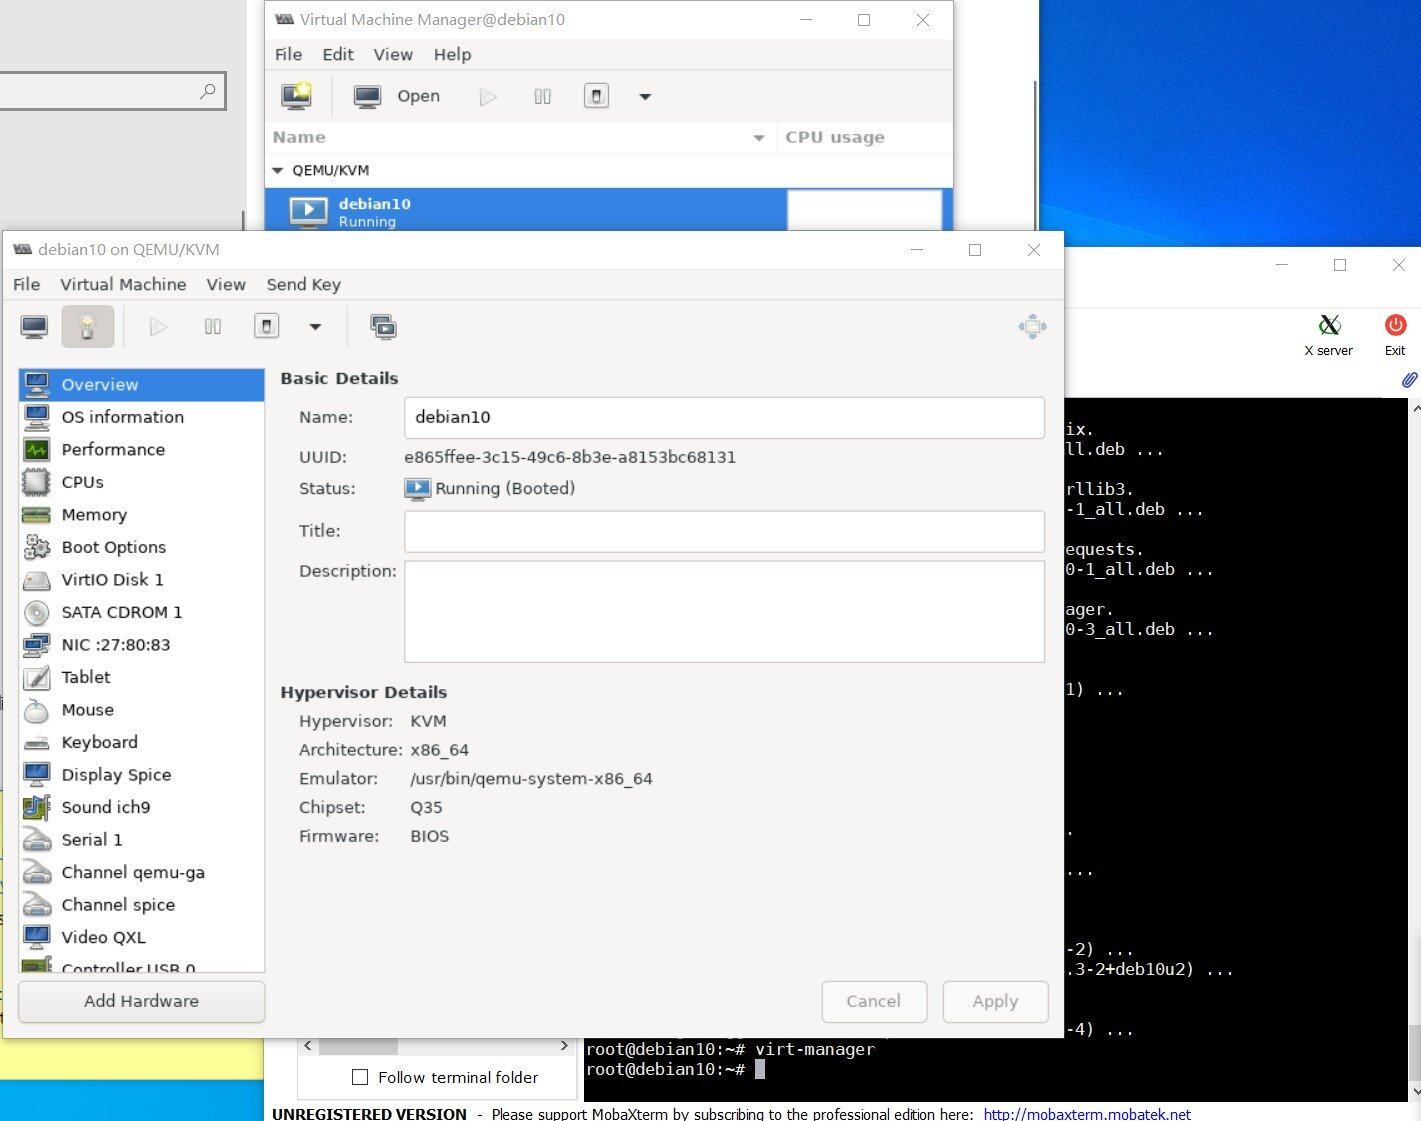
Task: Click the power on play icon in details
Action: (x=158, y=327)
